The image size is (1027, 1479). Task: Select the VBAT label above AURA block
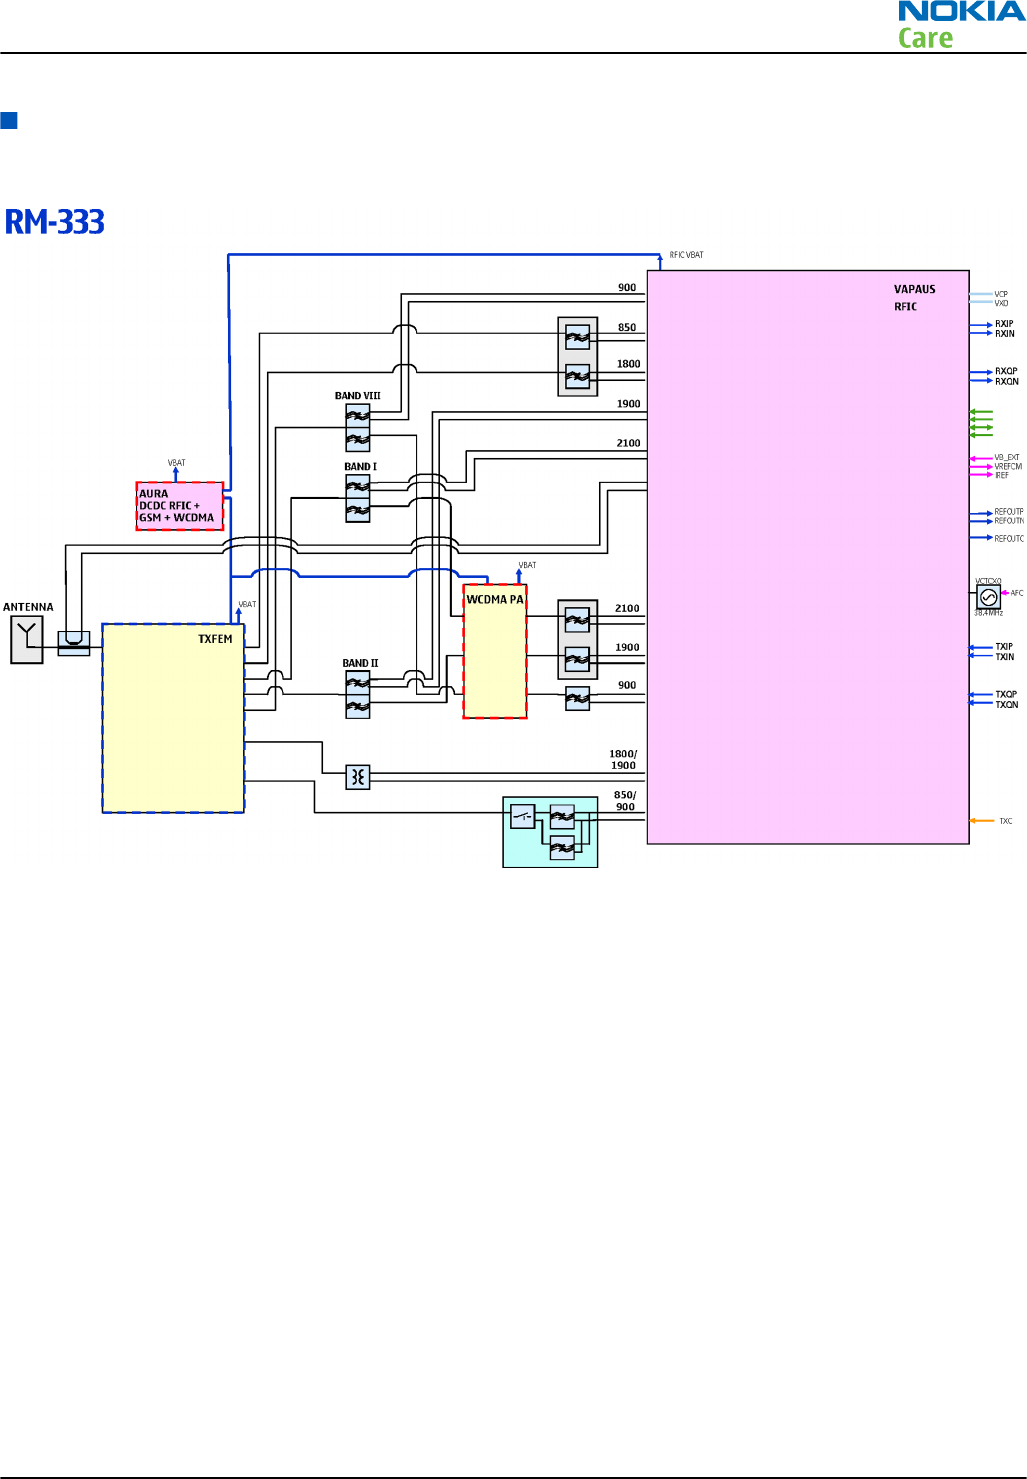[176, 463]
